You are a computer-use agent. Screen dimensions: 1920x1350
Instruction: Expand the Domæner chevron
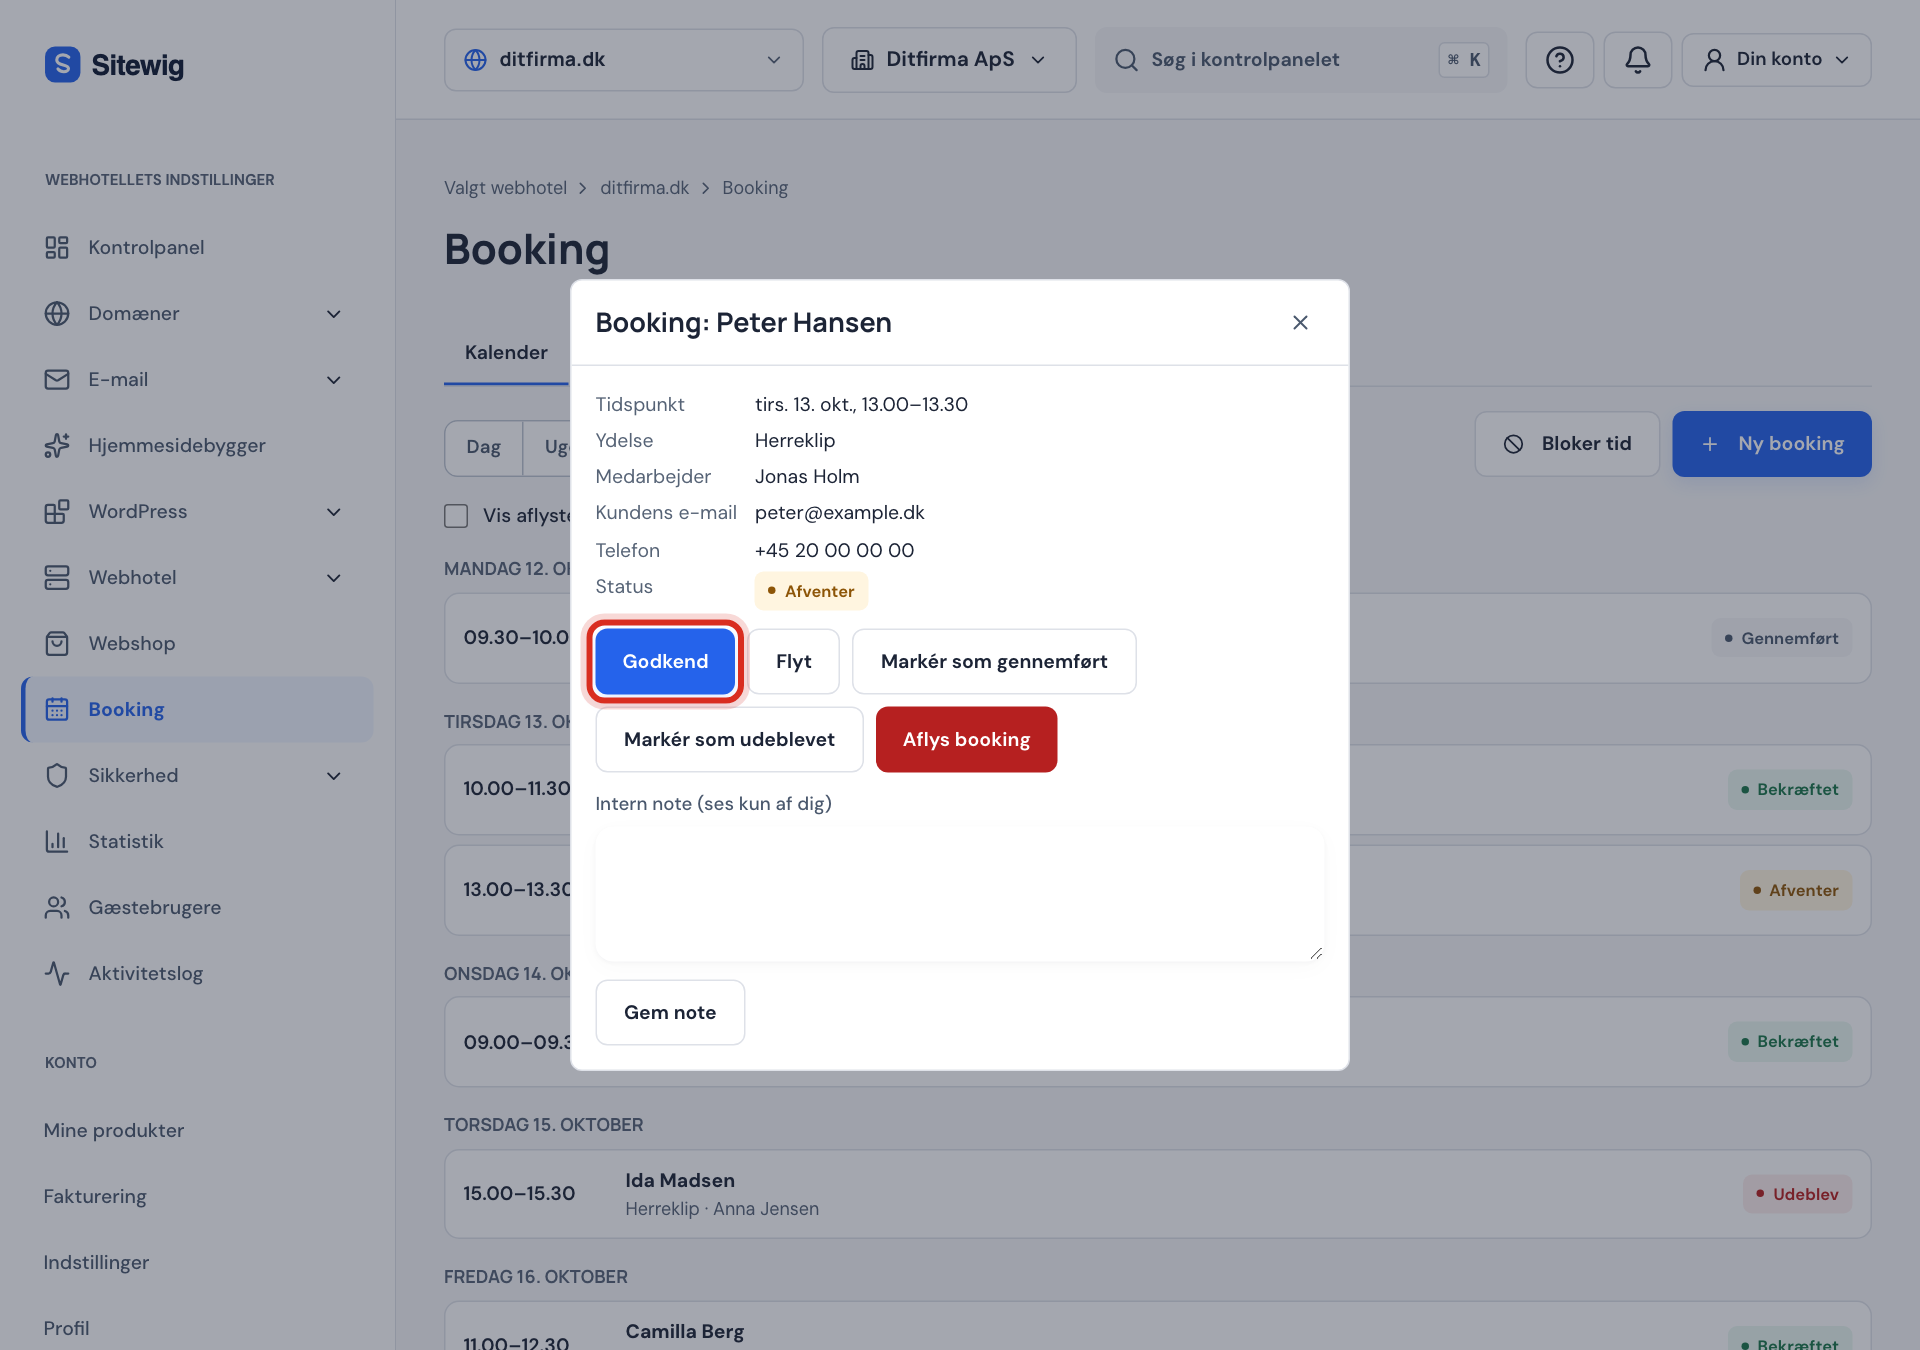click(x=334, y=314)
